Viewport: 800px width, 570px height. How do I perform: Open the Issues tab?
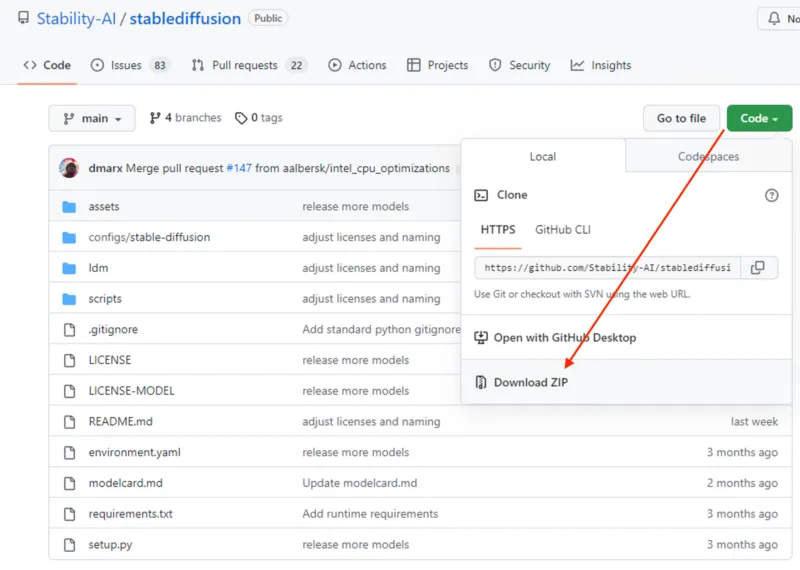pyautogui.click(x=131, y=65)
